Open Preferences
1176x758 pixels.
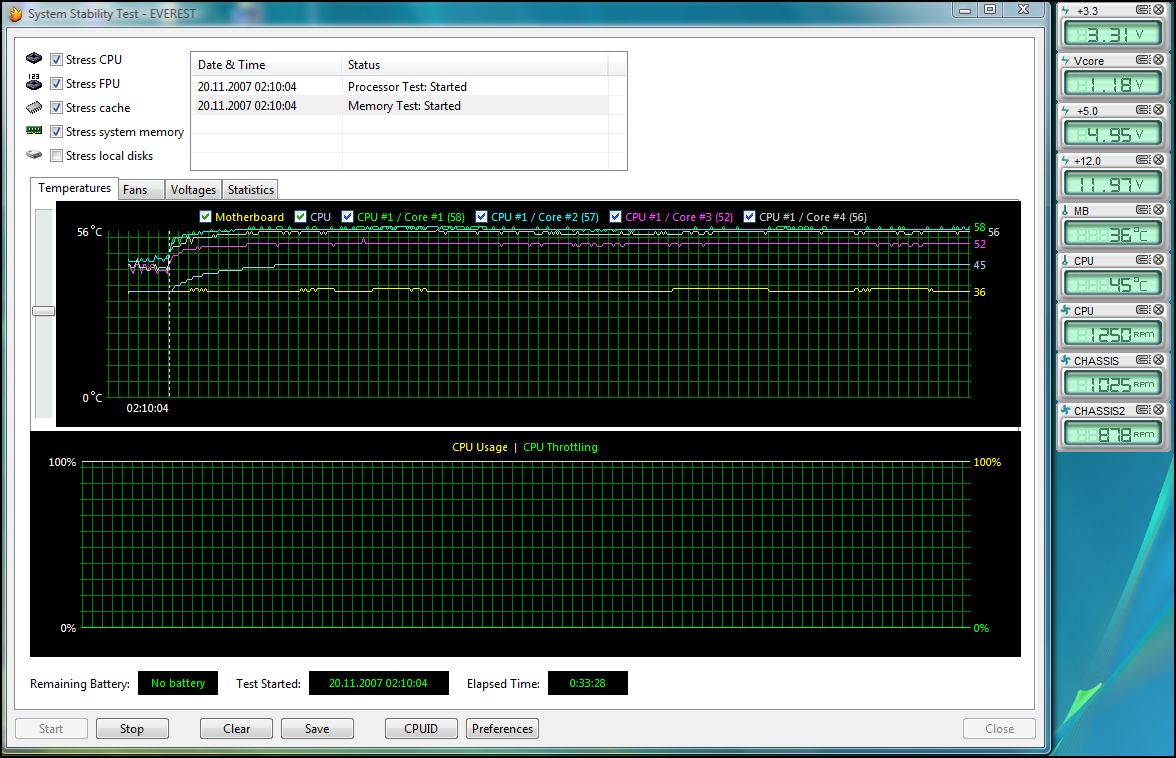click(502, 729)
